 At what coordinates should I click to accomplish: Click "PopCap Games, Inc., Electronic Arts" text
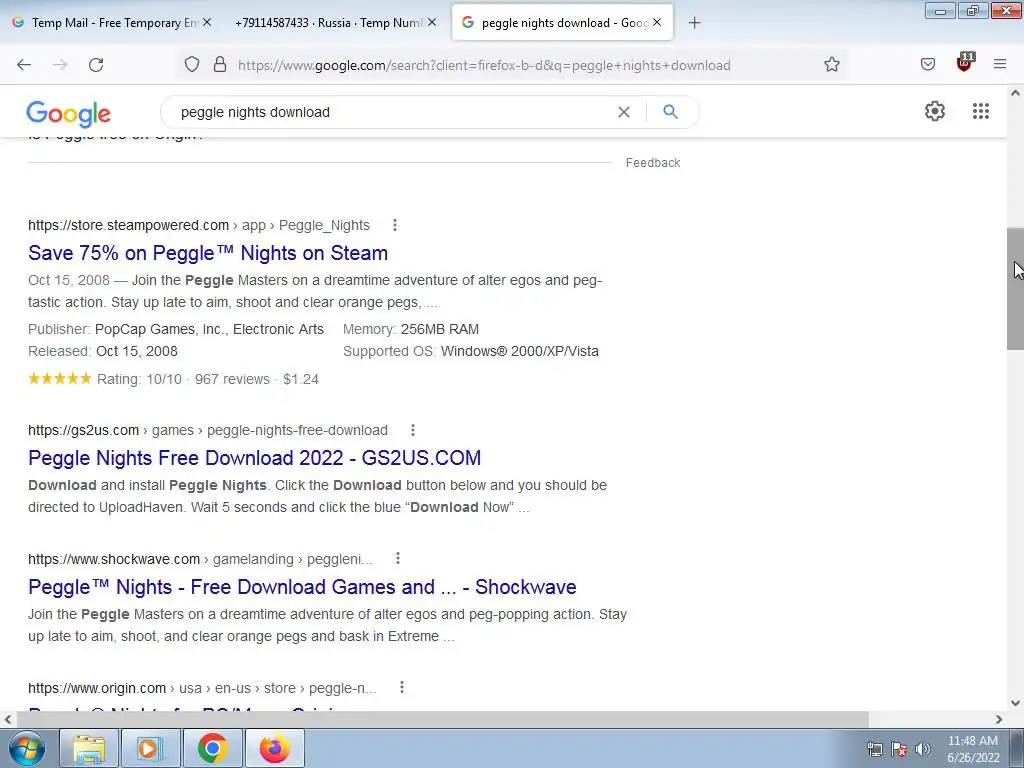tap(209, 329)
